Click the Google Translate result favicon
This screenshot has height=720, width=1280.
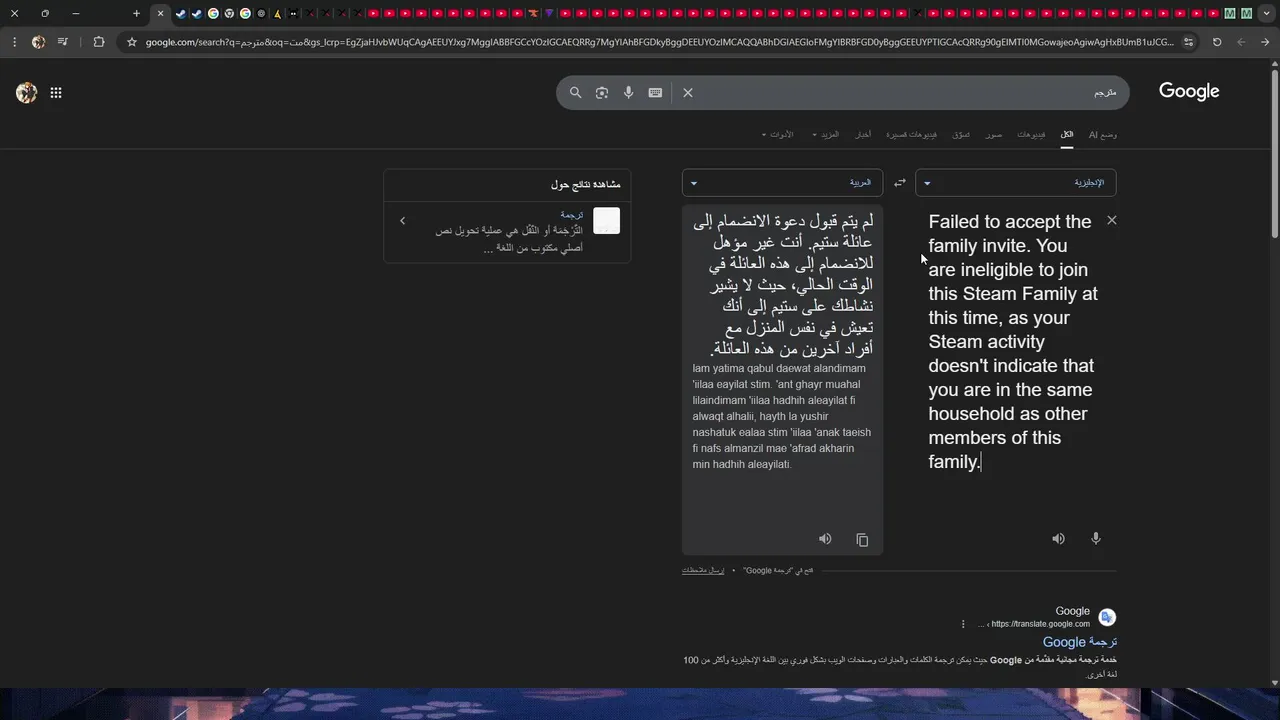click(x=1107, y=617)
